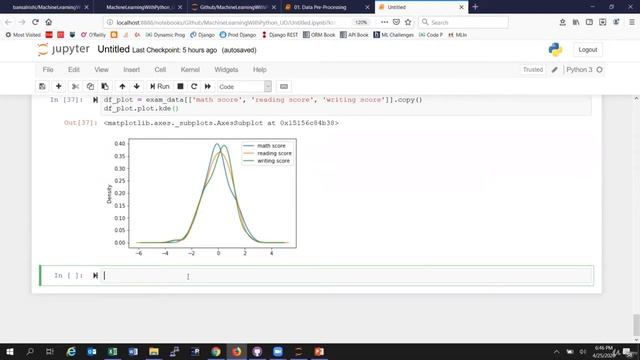Image resolution: width=640 pixels, height=360 pixels.
Task: Run the current cell
Action: [x=160, y=87]
